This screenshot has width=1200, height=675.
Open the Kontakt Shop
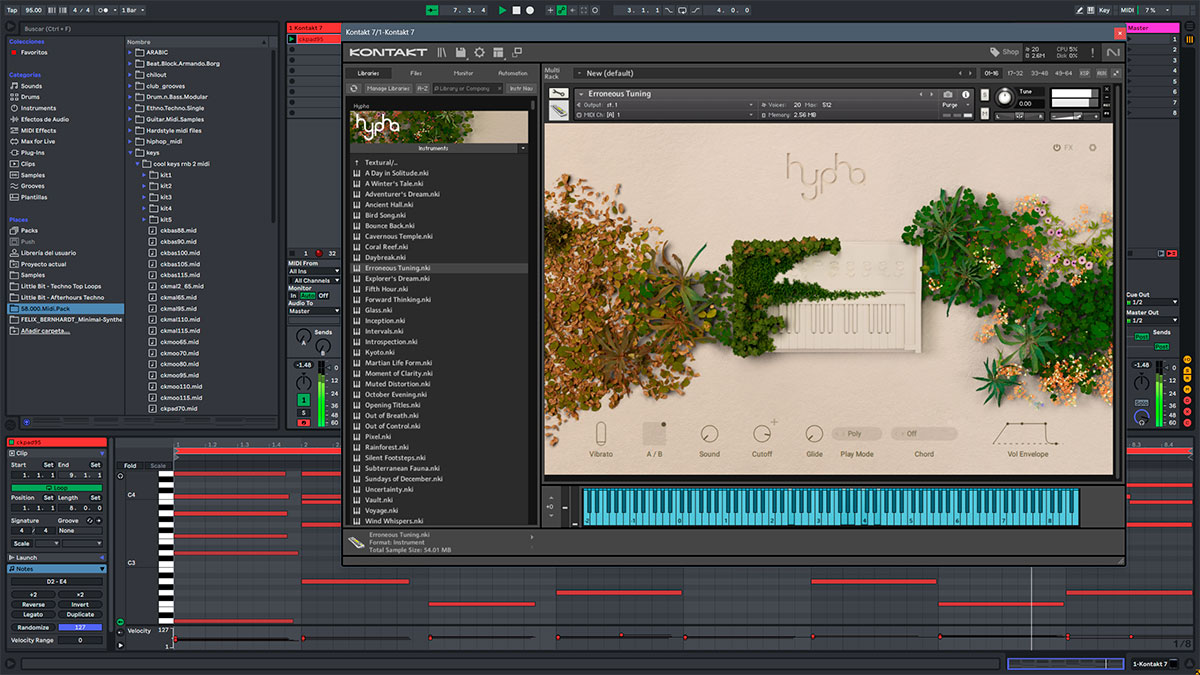click(x=1005, y=52)
